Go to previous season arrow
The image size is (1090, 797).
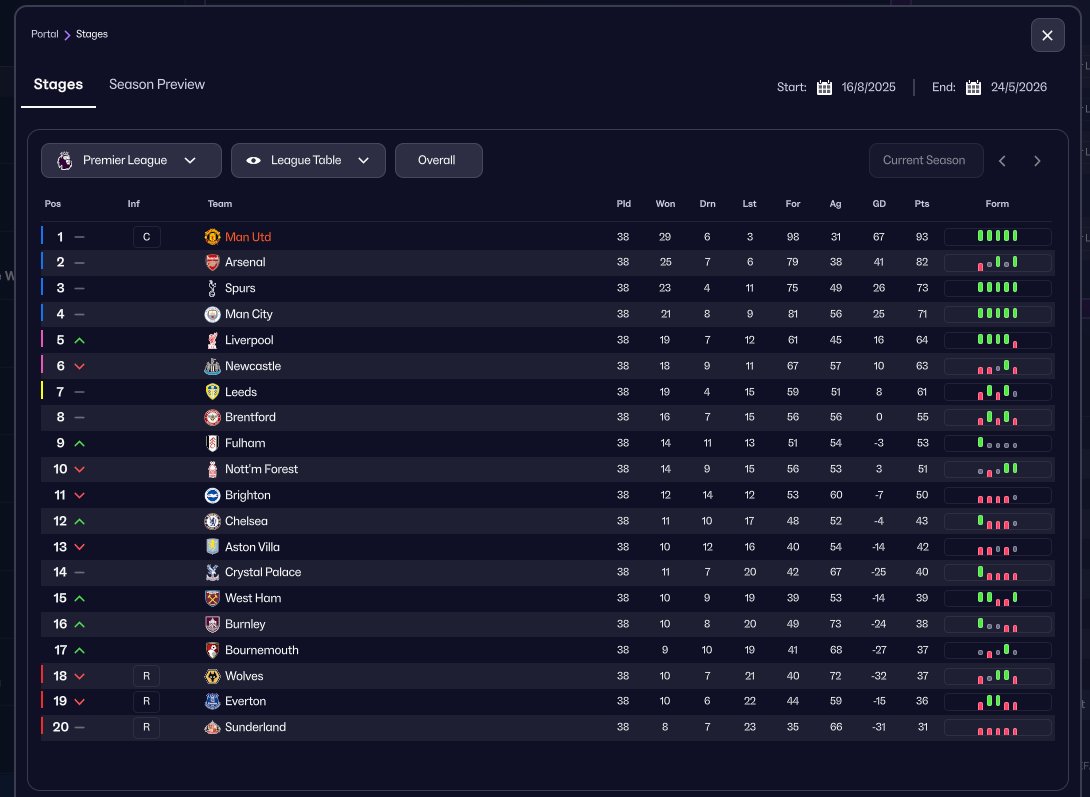click(1003, 161)
